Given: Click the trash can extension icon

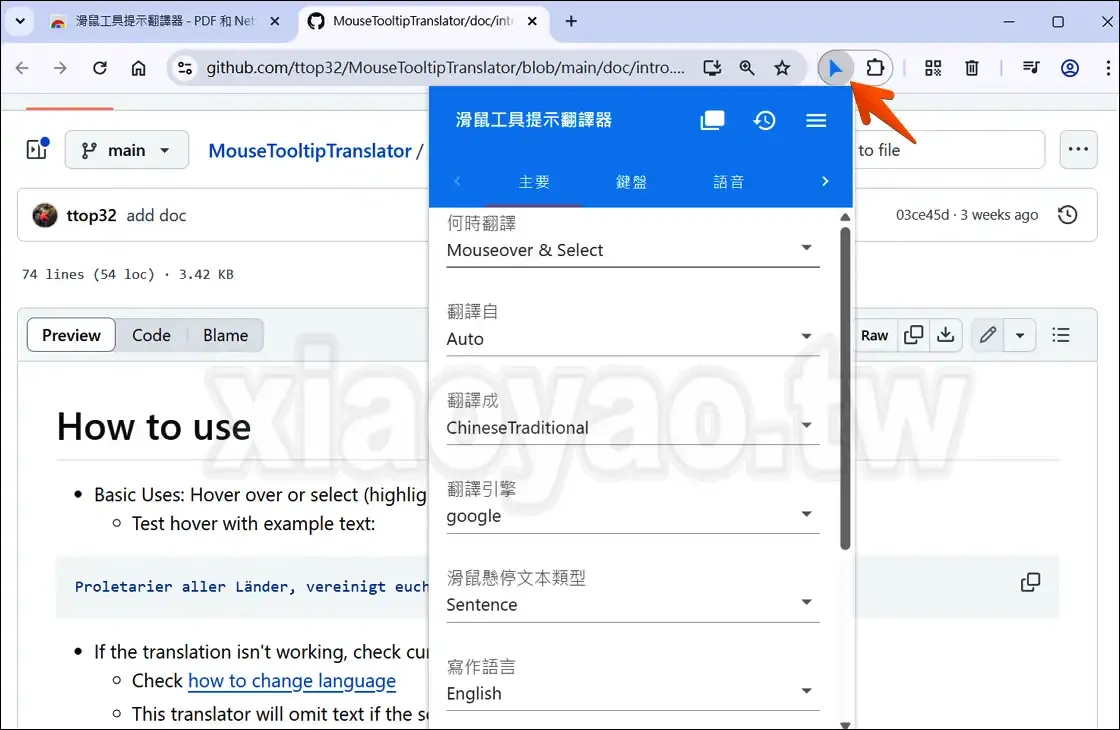Looking at the screenshot, I should click(971, 68).
